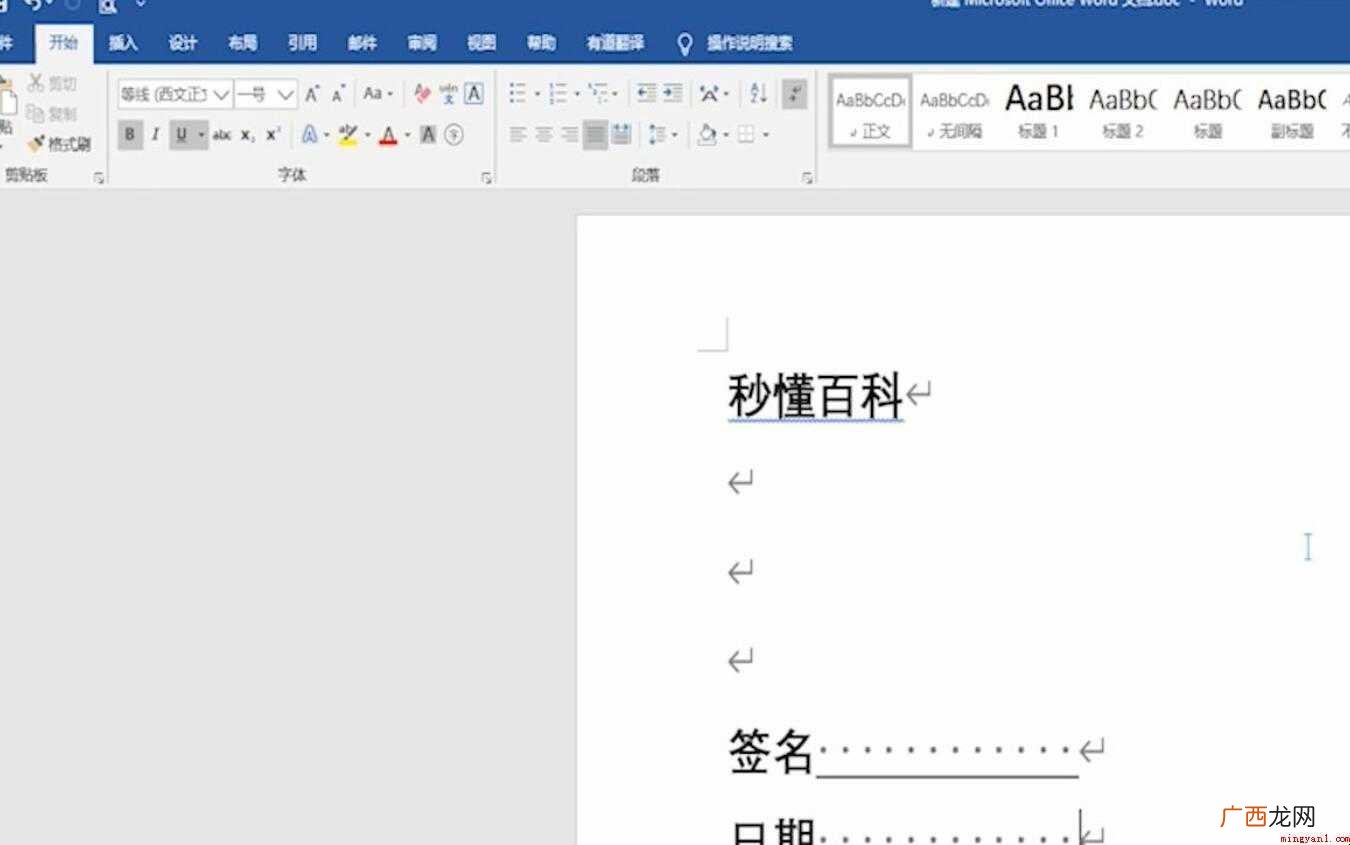Center the paragraph text

[x=544, y=134]
